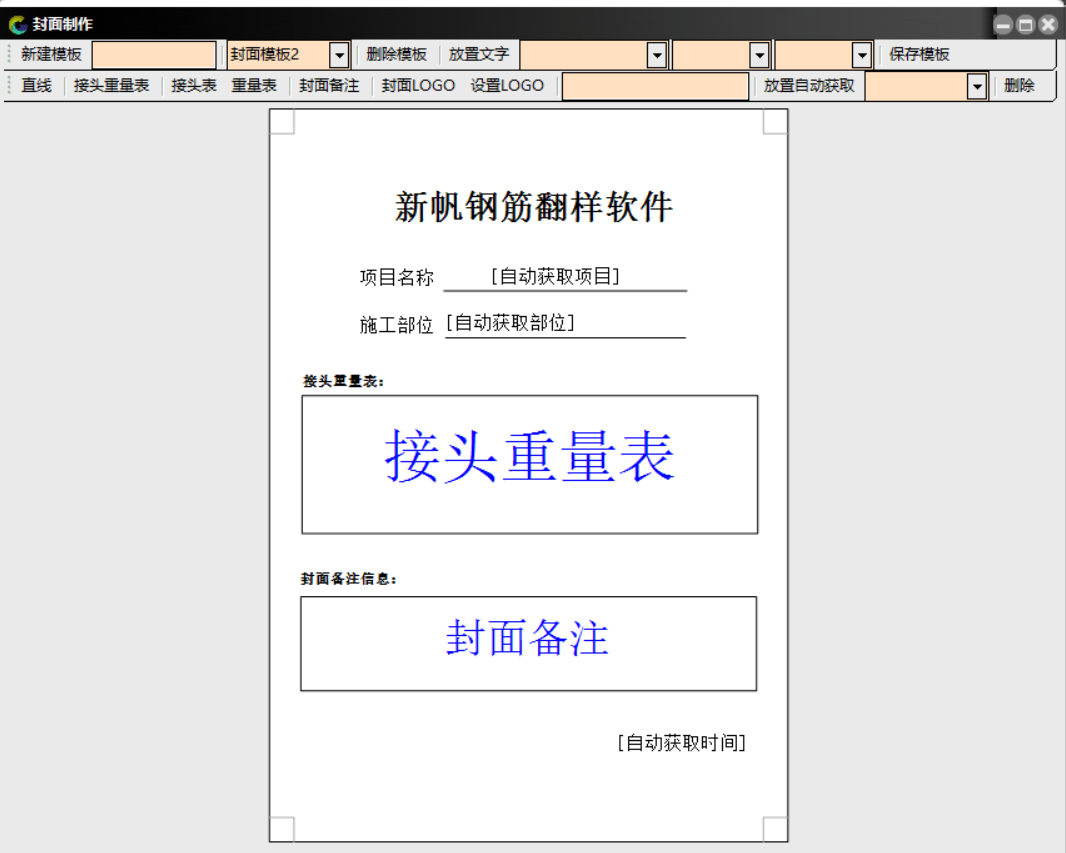Select the 直线 line tool
1066x853 pixels.
37,86
